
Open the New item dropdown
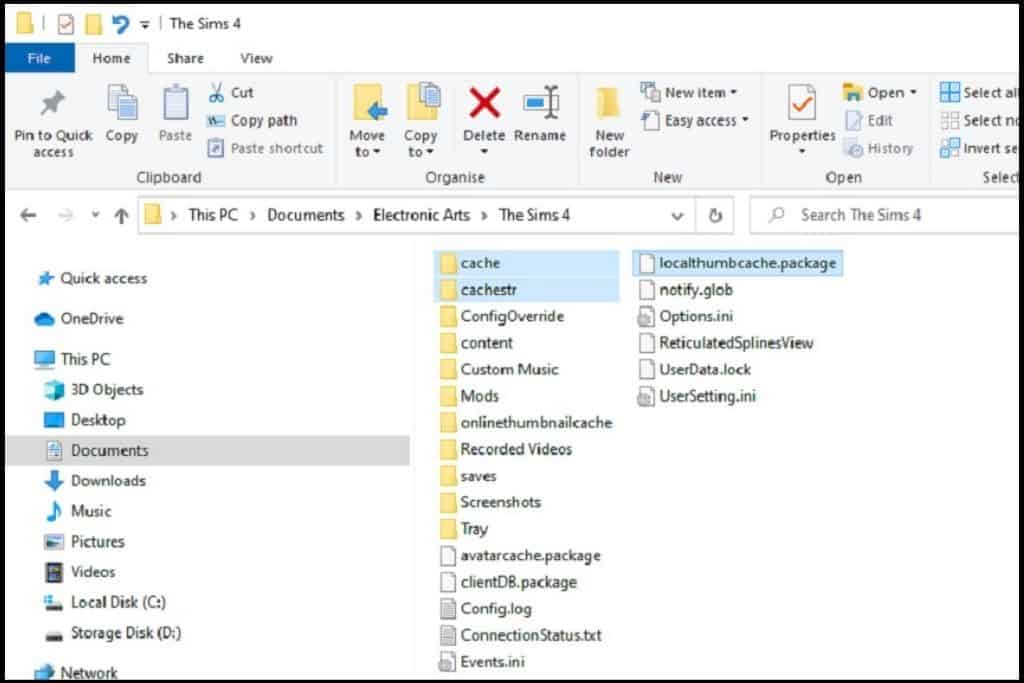coord(689,93)
